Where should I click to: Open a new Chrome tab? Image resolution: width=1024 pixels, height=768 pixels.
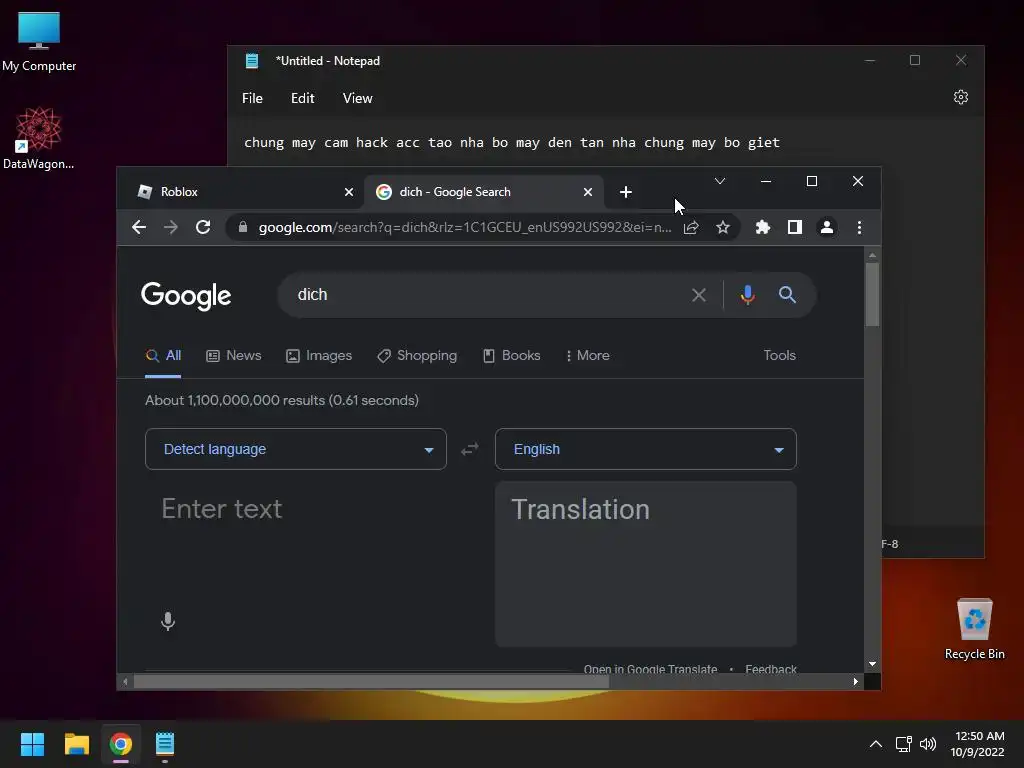tap(626, 192)
